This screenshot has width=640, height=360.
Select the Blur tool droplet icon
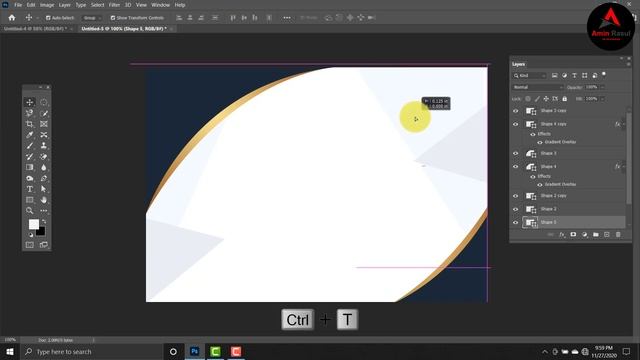[x=44, y=167]
